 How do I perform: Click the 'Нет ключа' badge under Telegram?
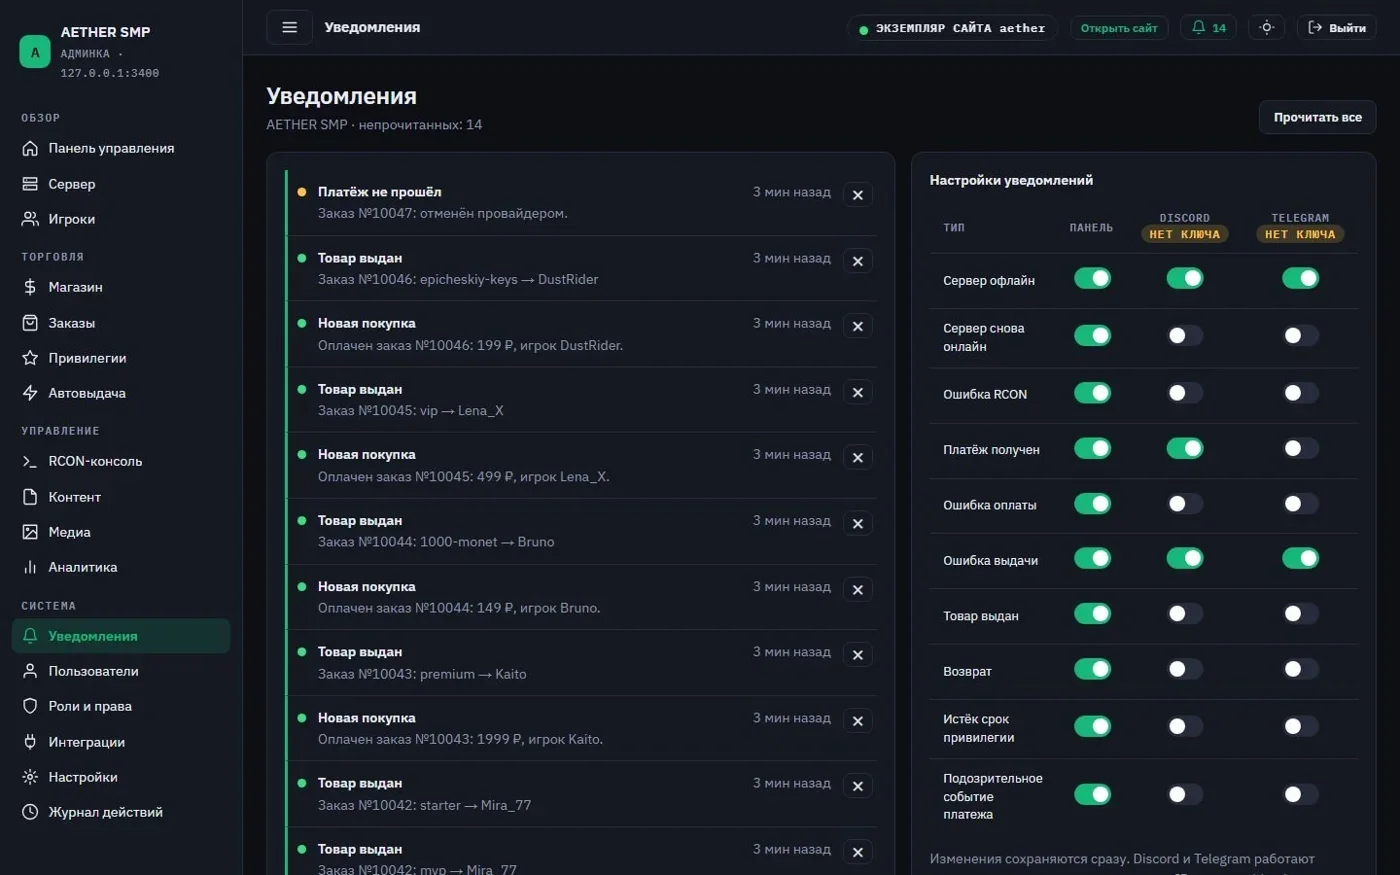[x=1300, y=234]
